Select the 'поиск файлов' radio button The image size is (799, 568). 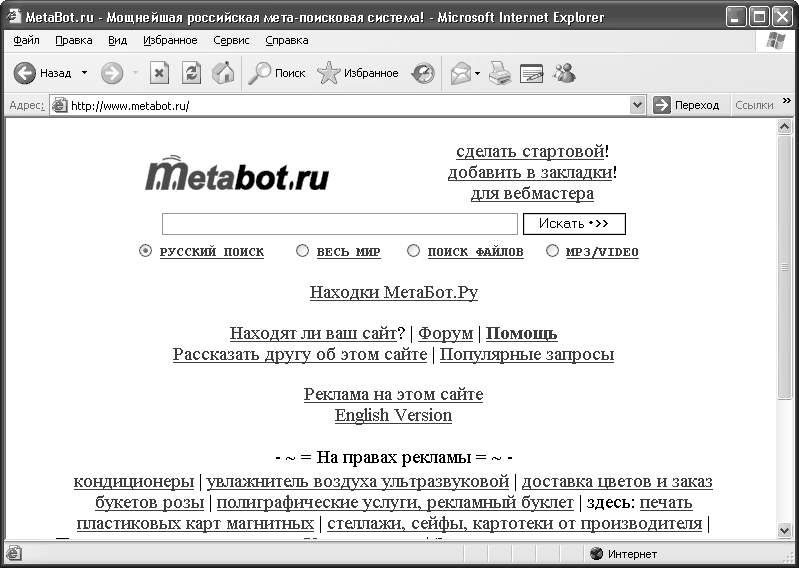[414, 251]
